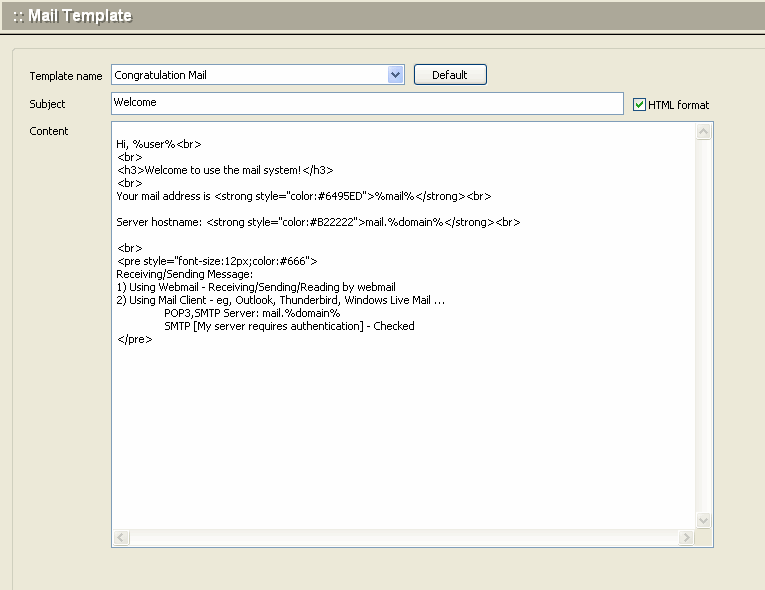
Task: Open the Template name dropdown arrow
Action: pos(395,75)
